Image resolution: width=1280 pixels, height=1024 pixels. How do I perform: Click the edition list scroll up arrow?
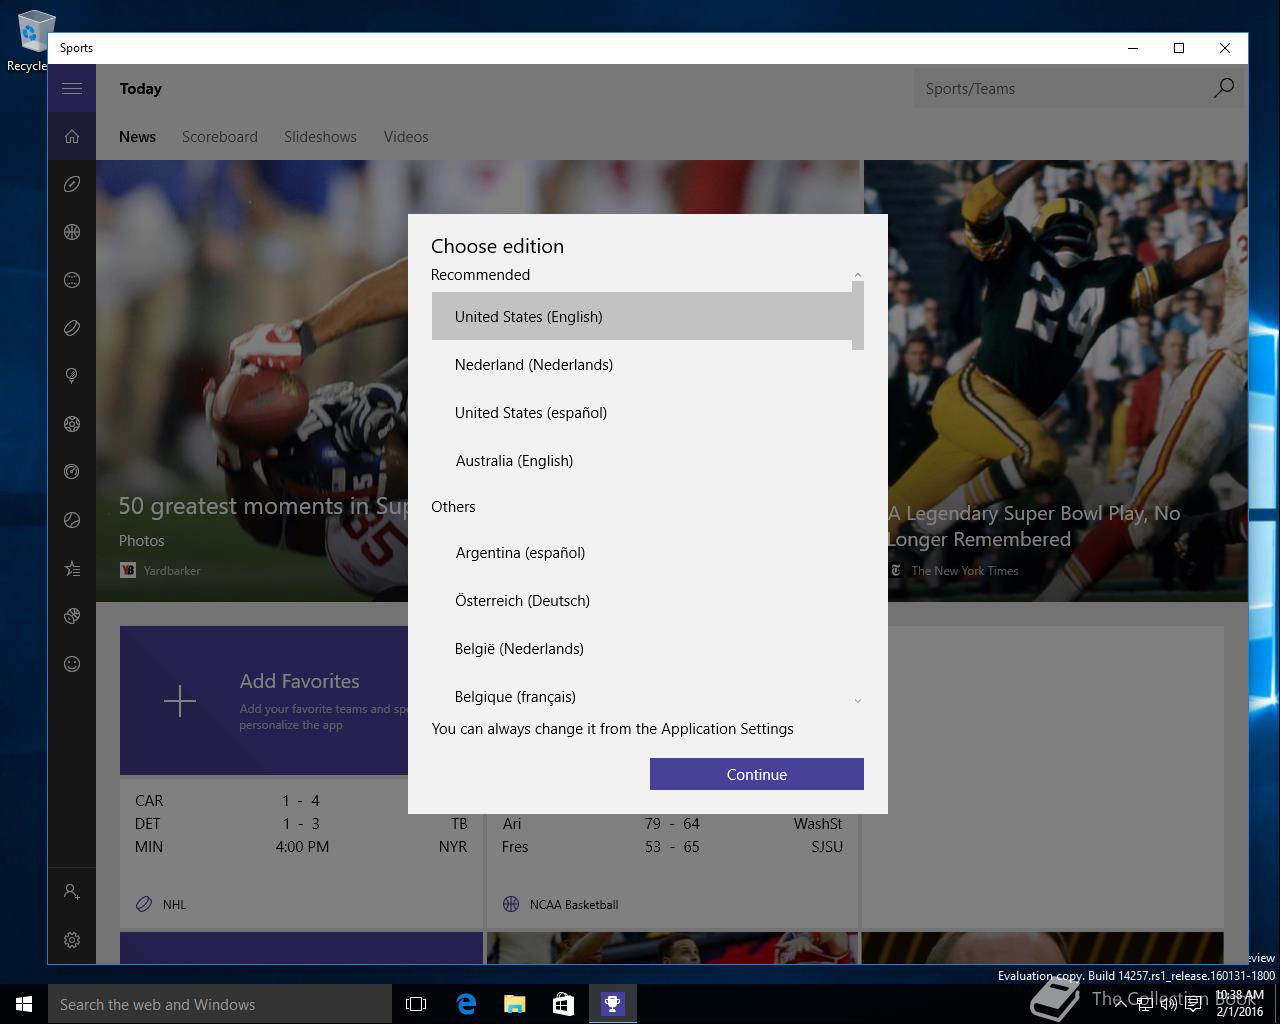(858, 274)
